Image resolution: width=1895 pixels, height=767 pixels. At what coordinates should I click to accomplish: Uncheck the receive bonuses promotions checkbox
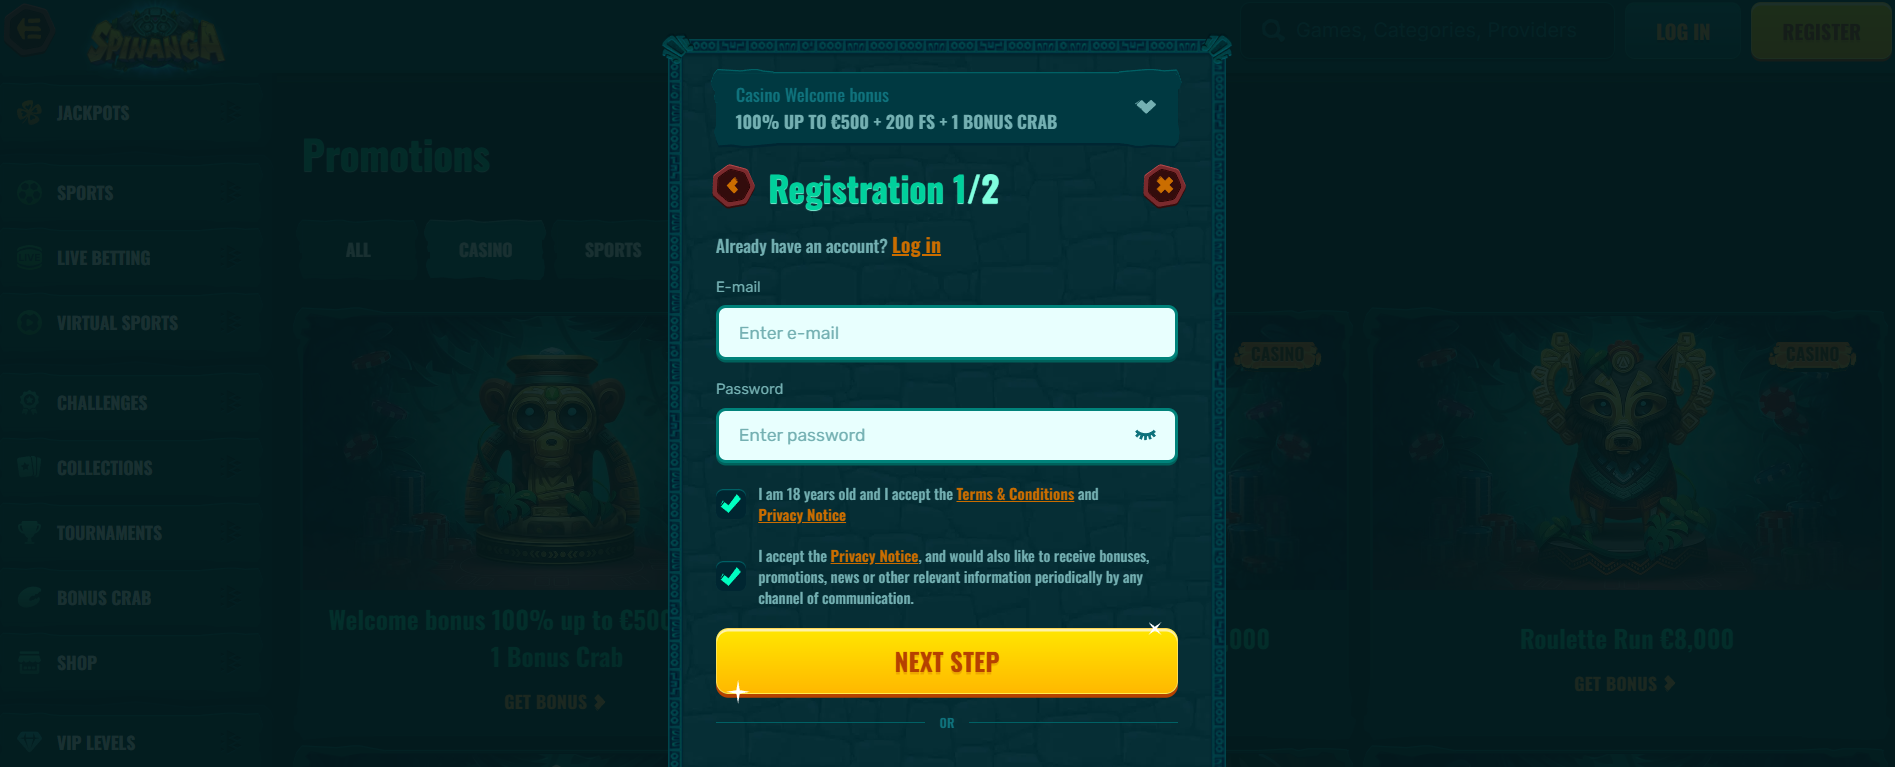pos(731,577)
